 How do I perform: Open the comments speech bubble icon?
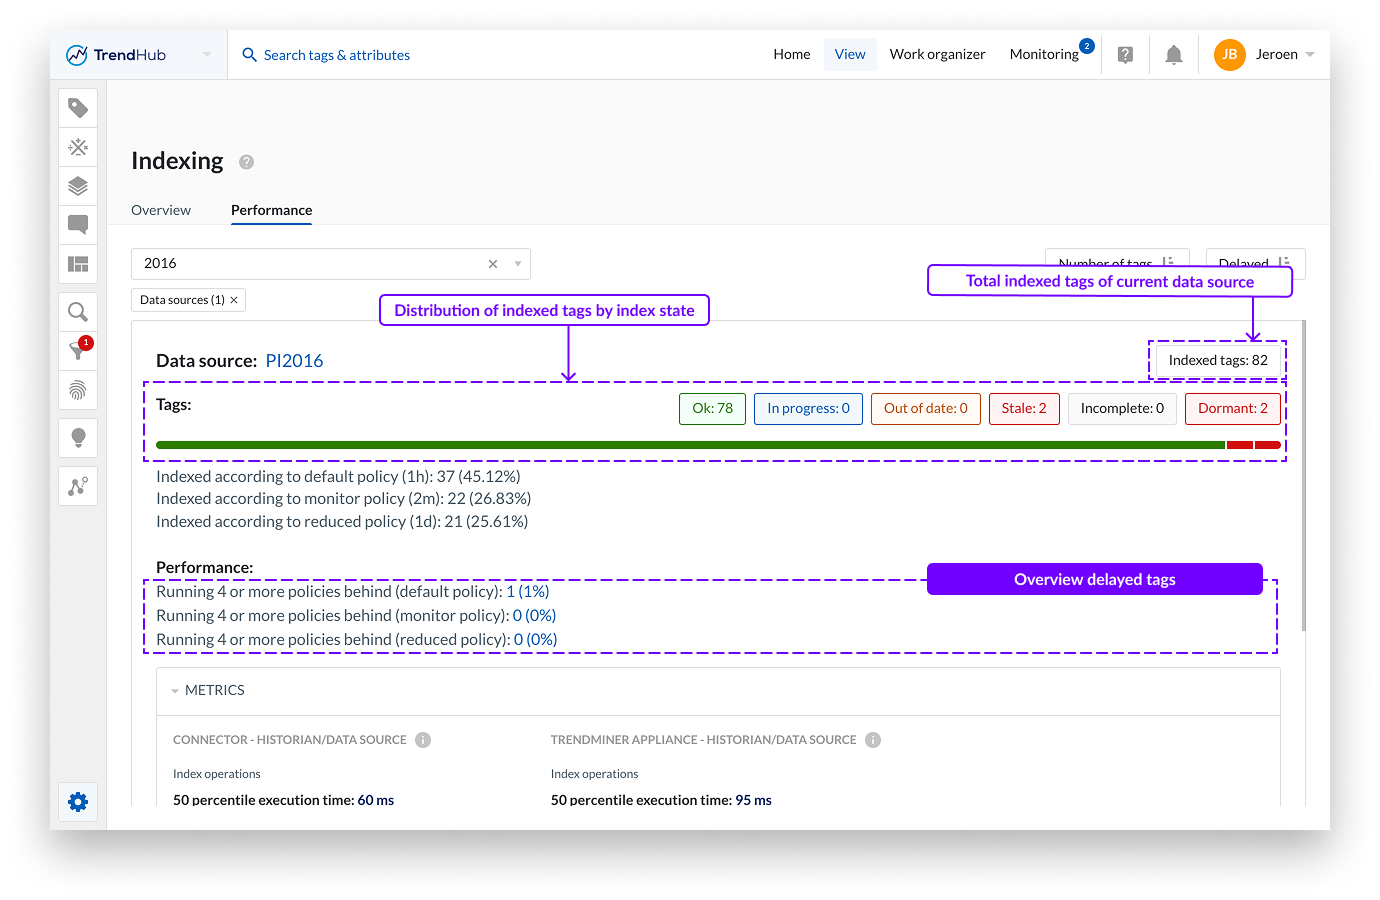coord(78,225)
